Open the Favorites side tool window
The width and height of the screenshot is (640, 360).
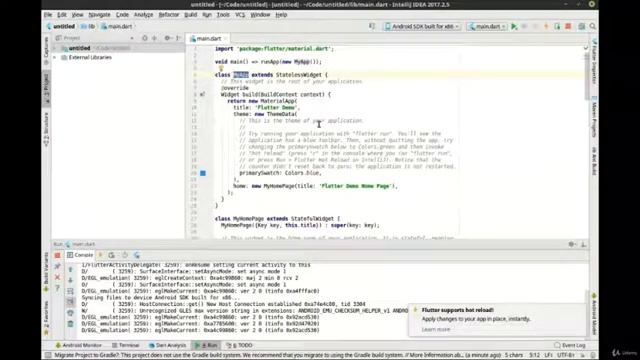coord(46,318)
